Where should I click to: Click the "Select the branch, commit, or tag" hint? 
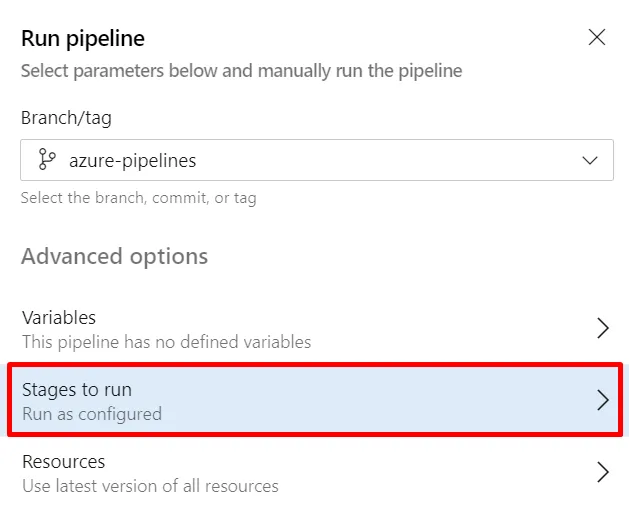point(138,198)
